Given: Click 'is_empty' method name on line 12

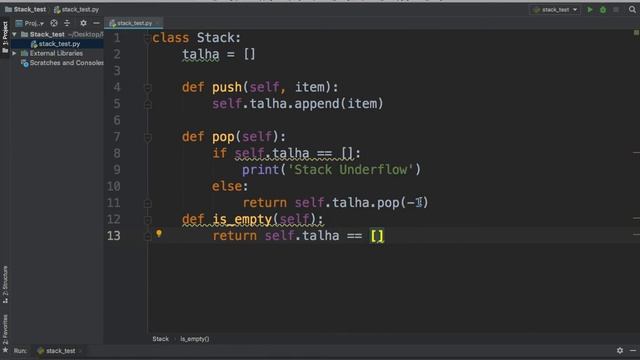Looking at the screenshot, I should [242, 219].
